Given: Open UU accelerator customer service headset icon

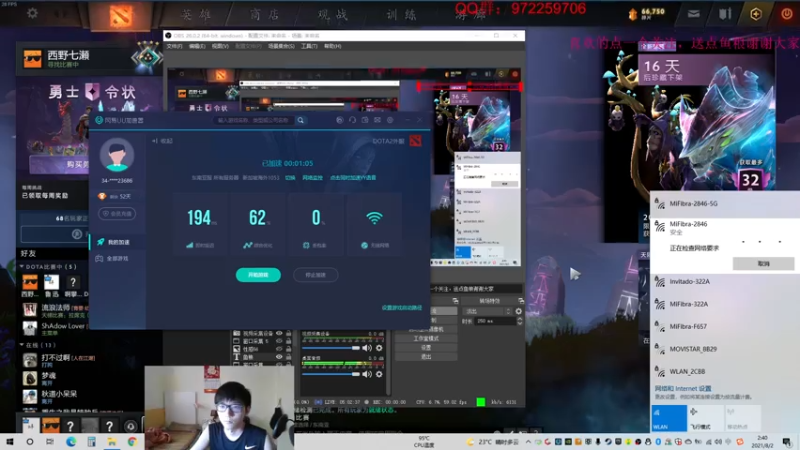Looking at the screenshot, I should click(x=352, y=120).
